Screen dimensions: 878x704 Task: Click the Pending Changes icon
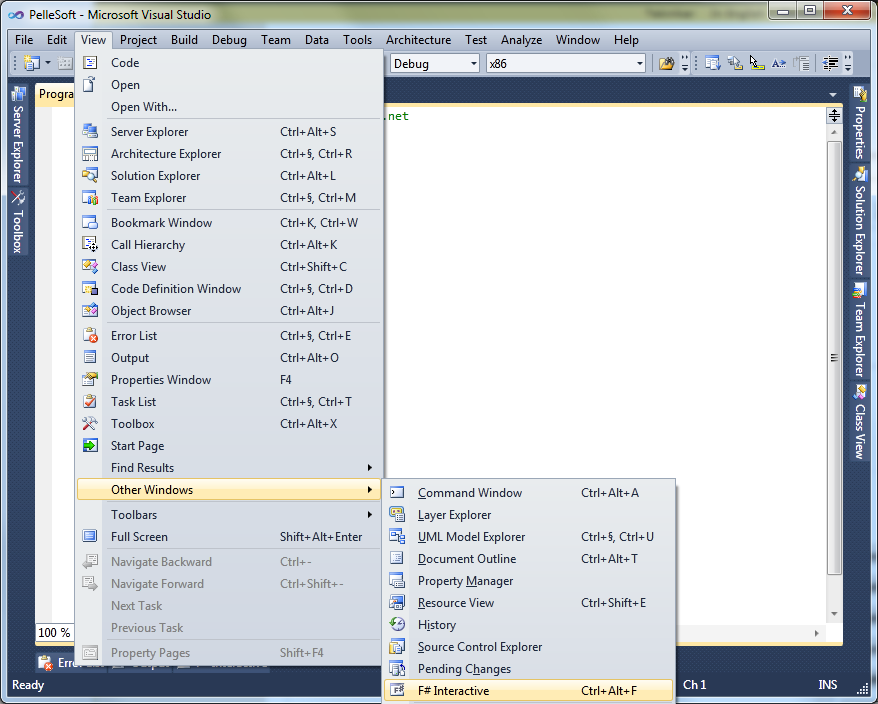coord(397,669)
